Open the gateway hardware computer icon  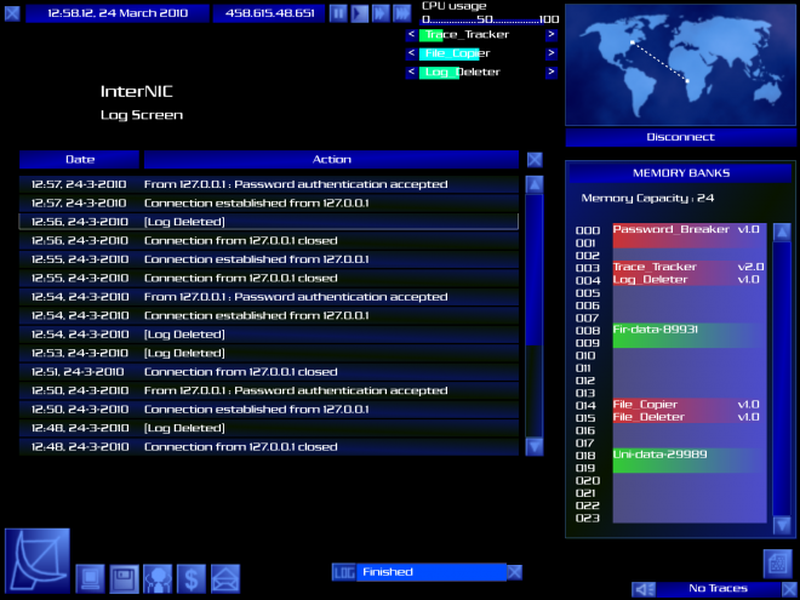(x=90, y=578)
